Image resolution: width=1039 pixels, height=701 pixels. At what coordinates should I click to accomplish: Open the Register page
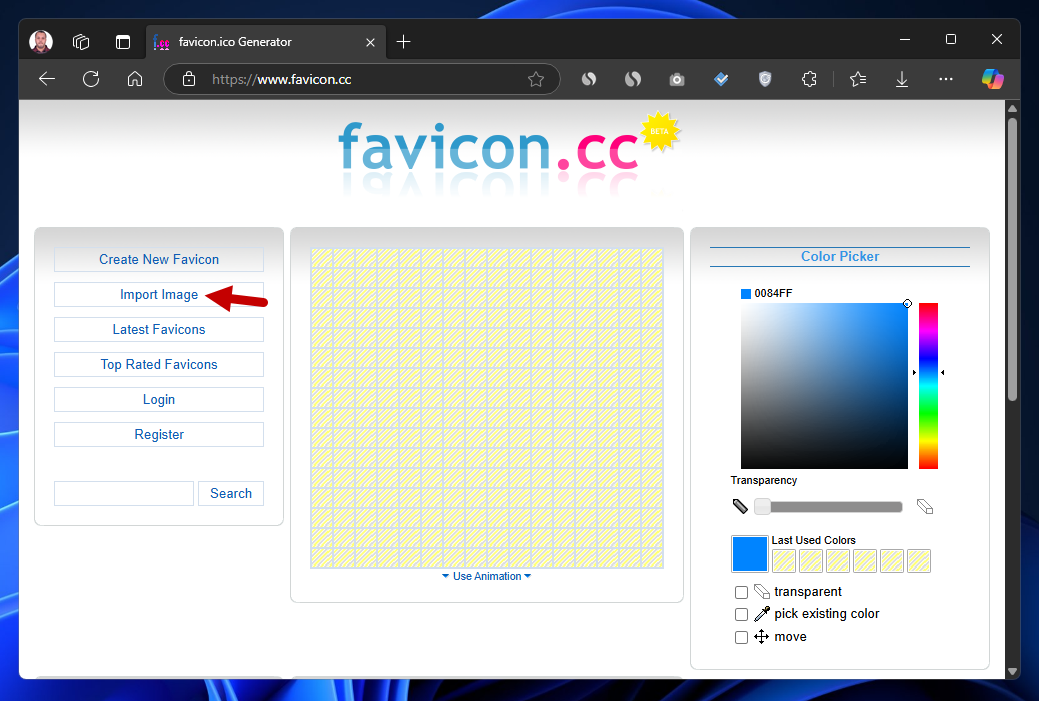[x=159, y=435]
